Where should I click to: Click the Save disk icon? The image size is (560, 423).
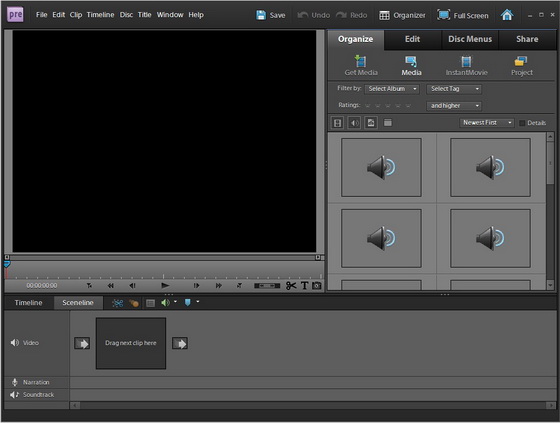point(261,15)
